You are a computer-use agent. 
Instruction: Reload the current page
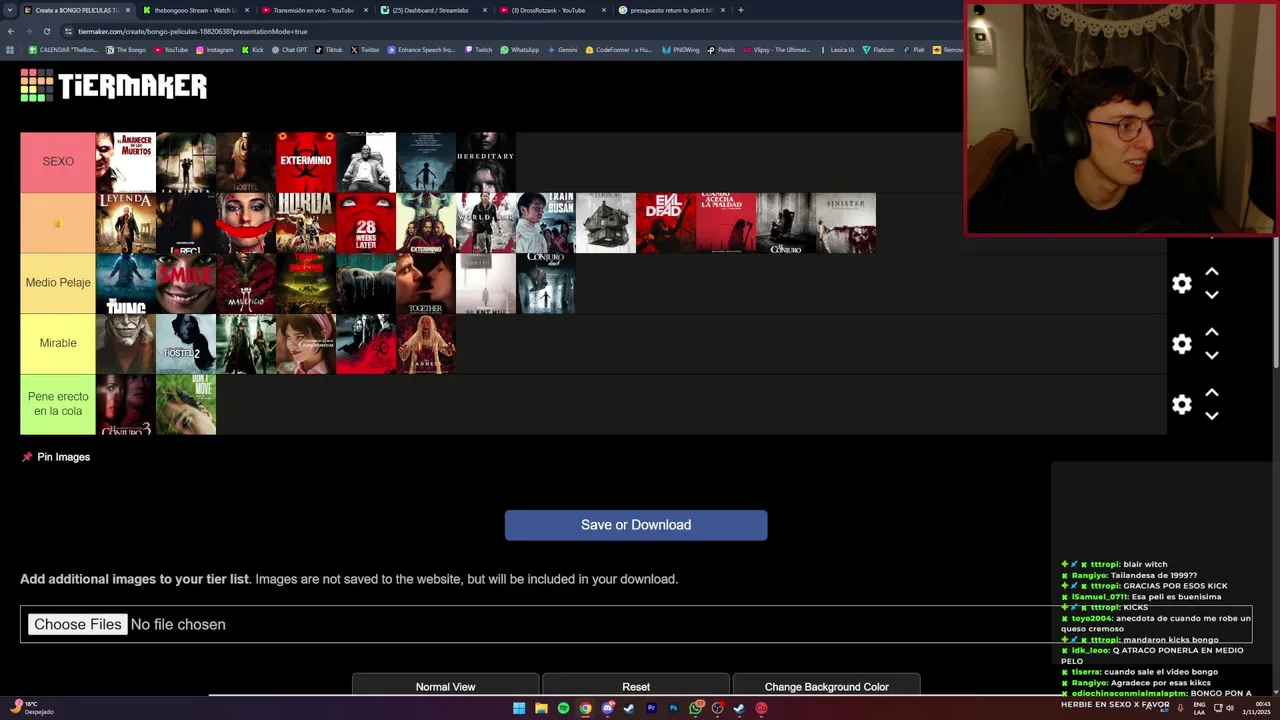click(46, 31)
